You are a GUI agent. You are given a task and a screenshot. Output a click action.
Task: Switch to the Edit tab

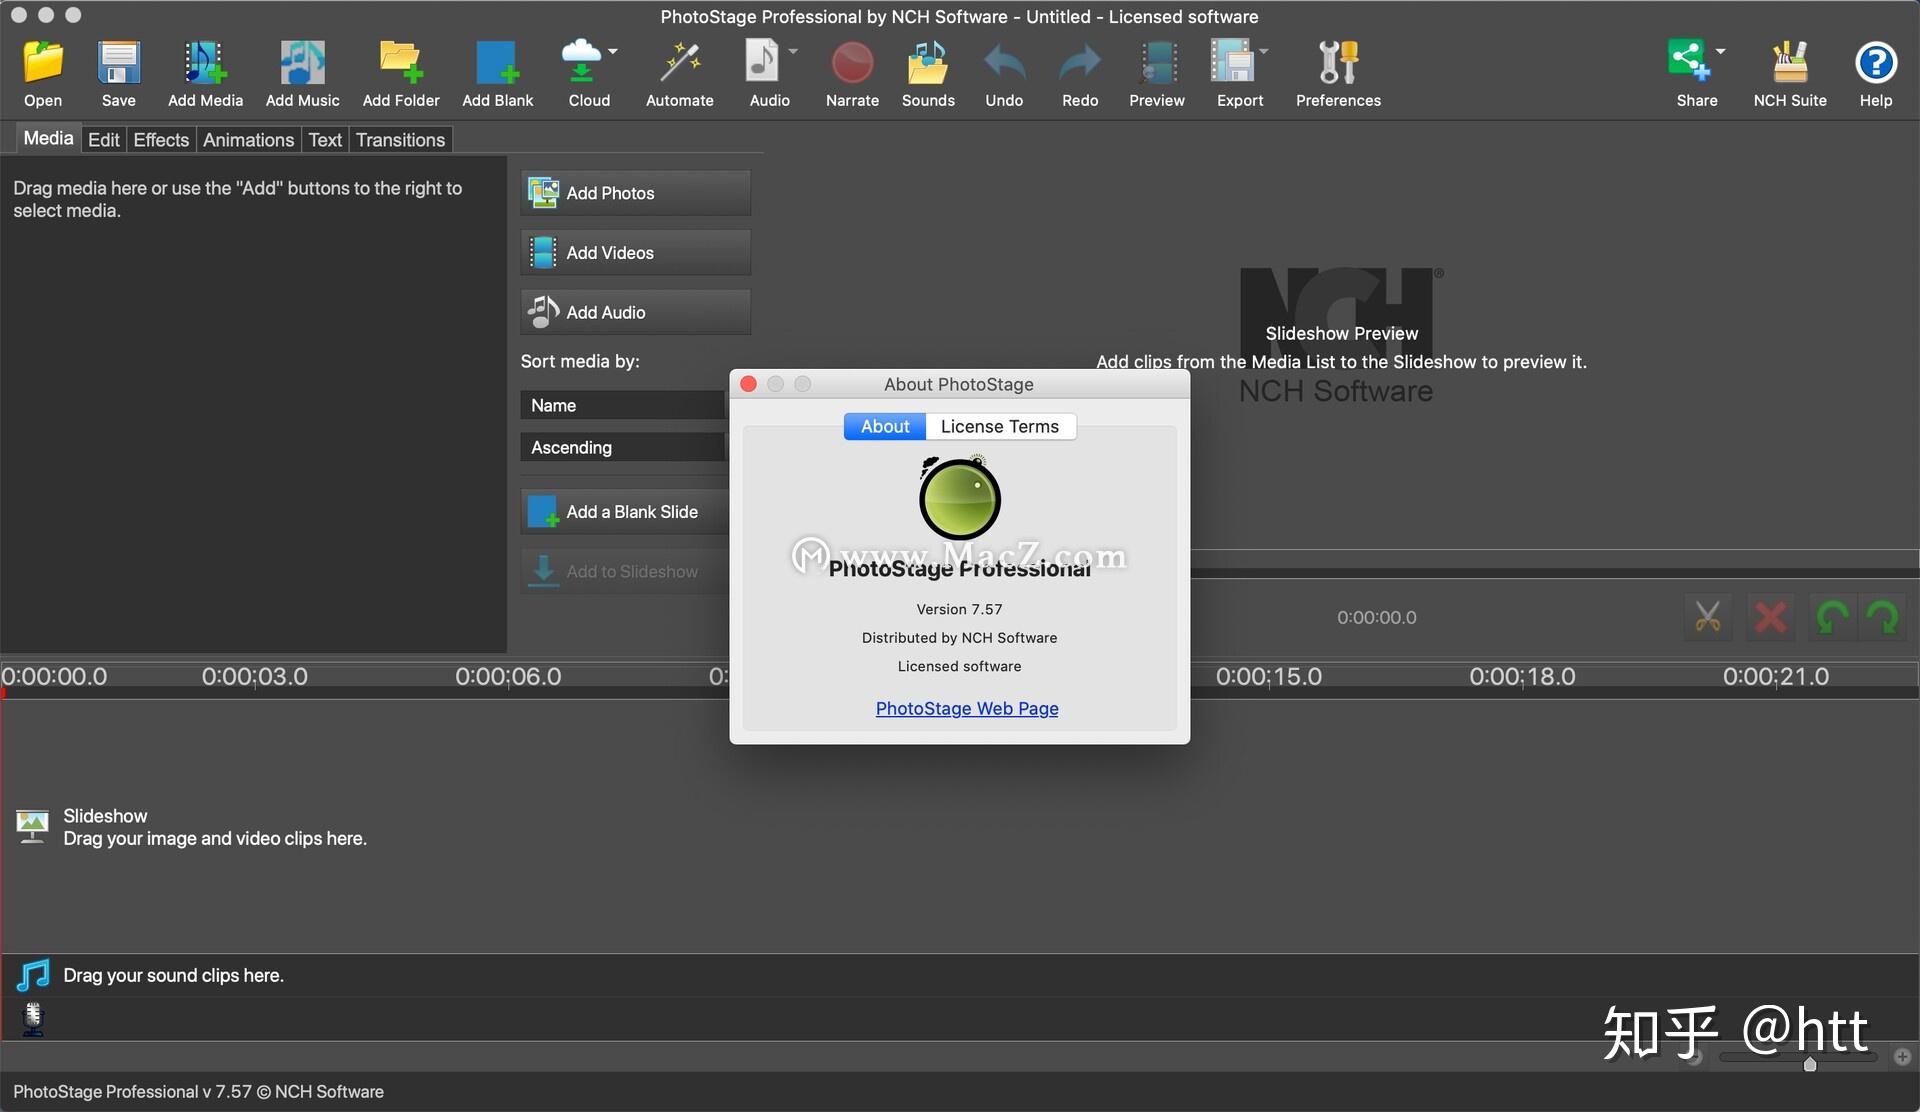click(x=103, y=140)
